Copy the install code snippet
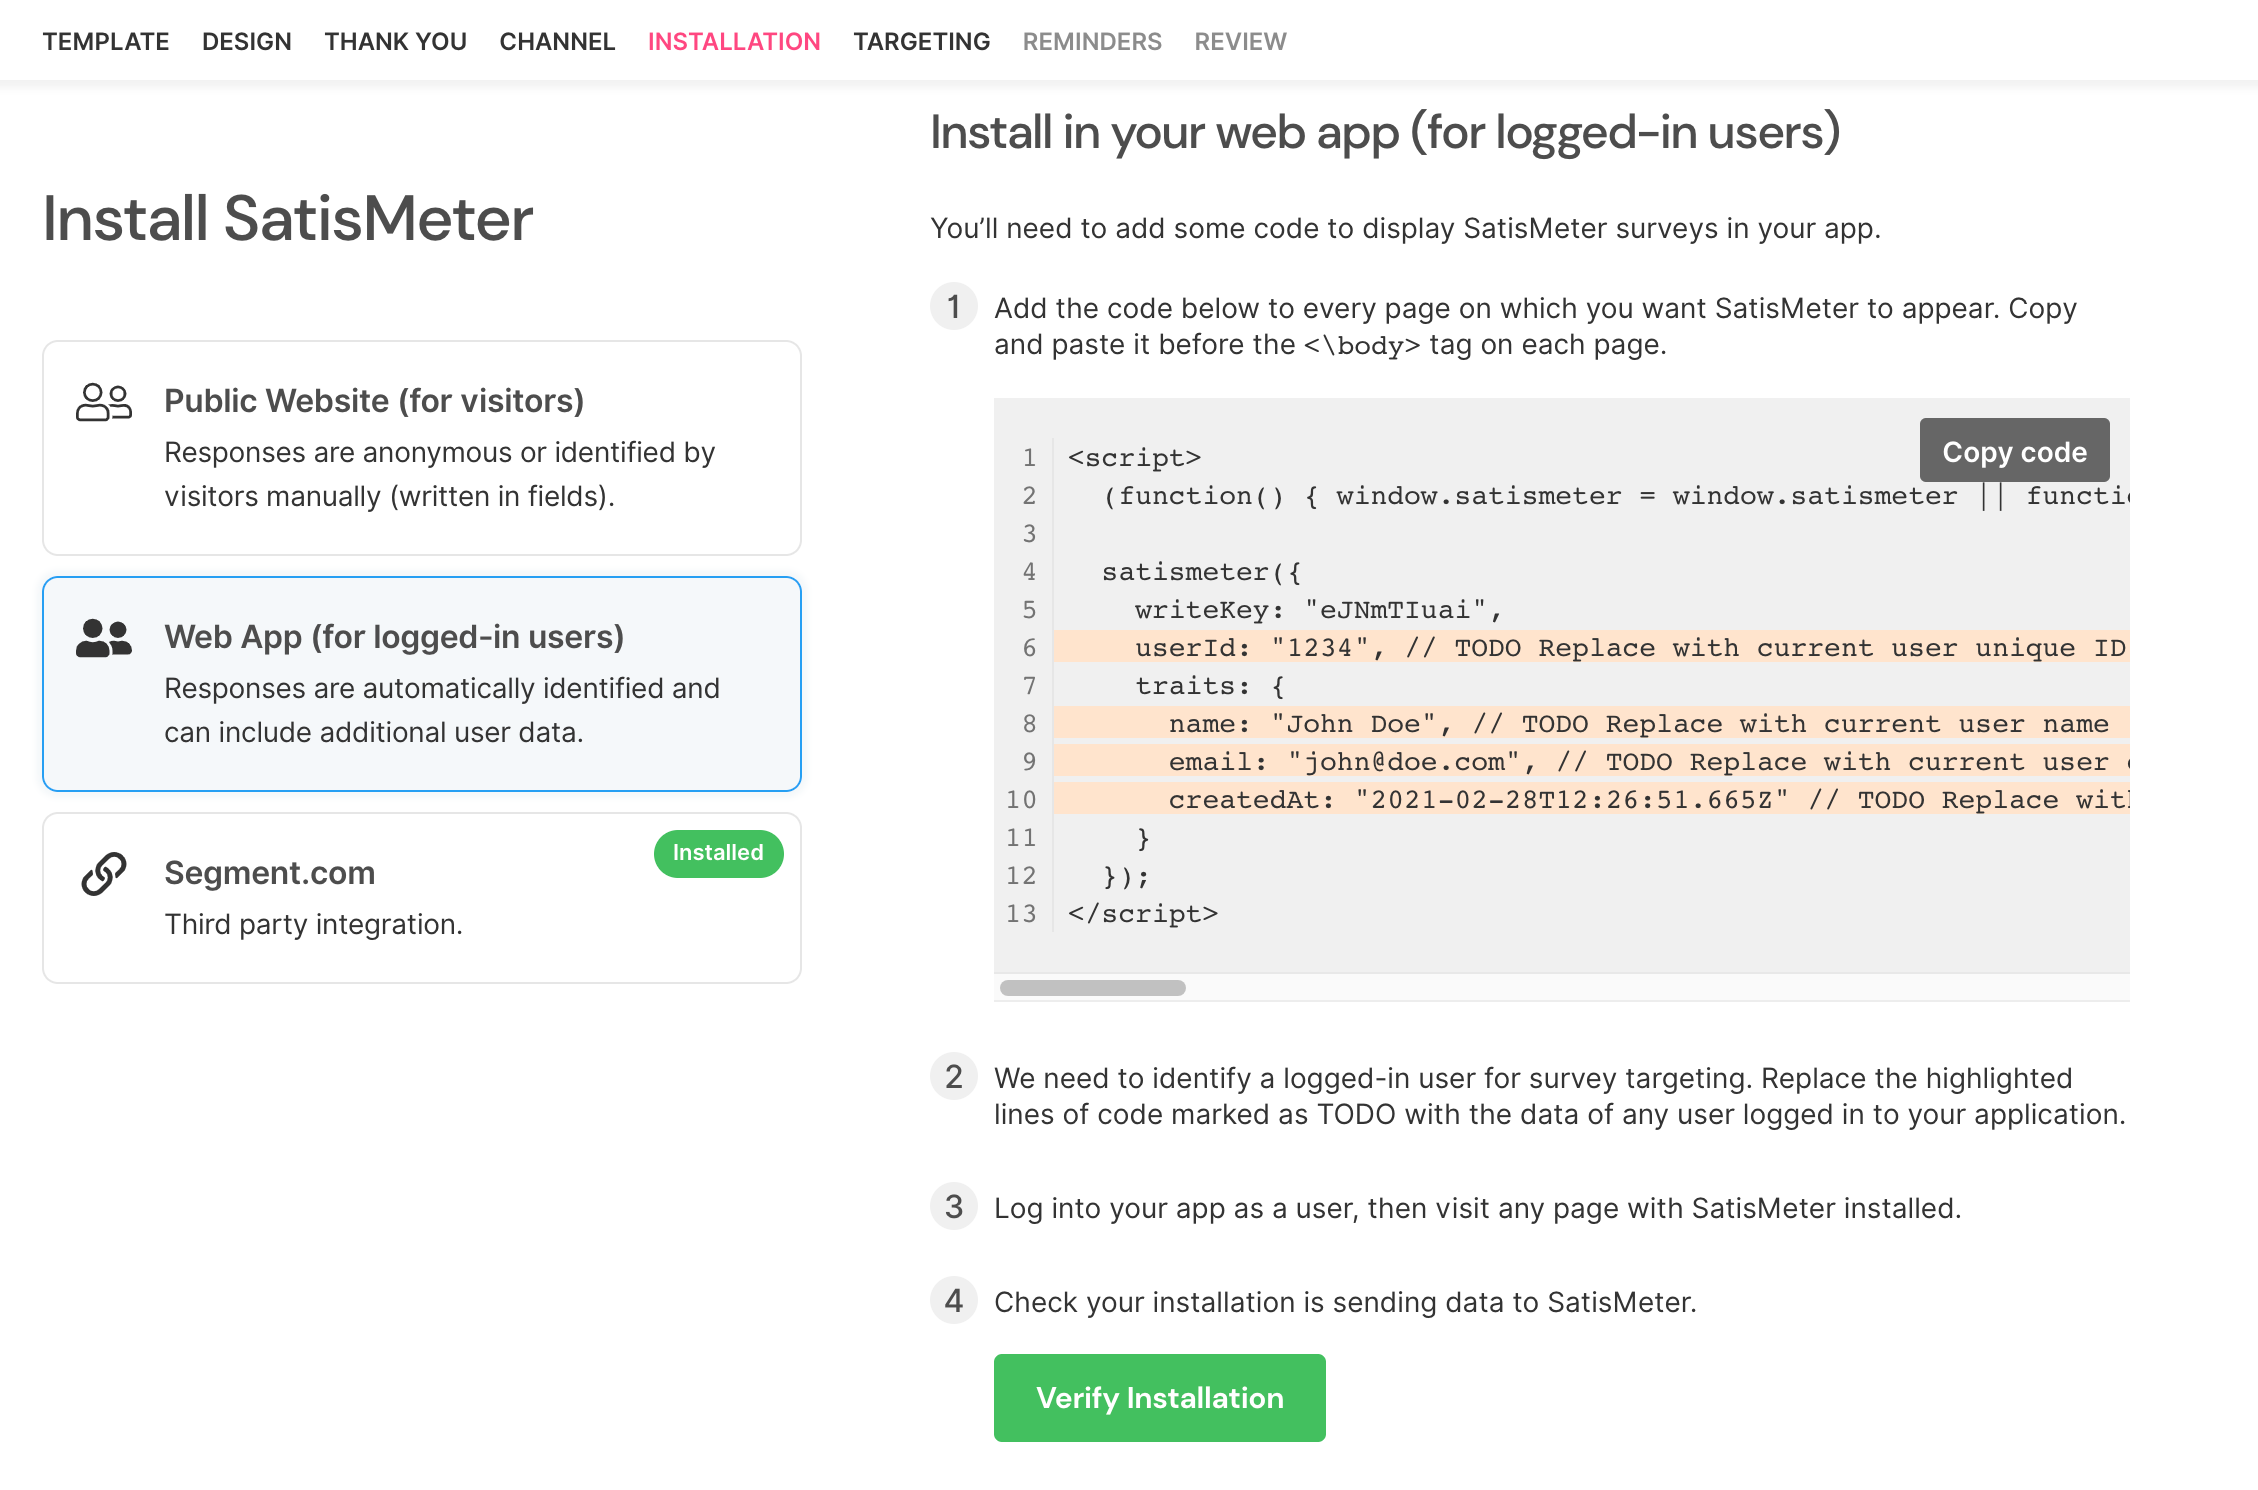 [x=2015, y=451]
